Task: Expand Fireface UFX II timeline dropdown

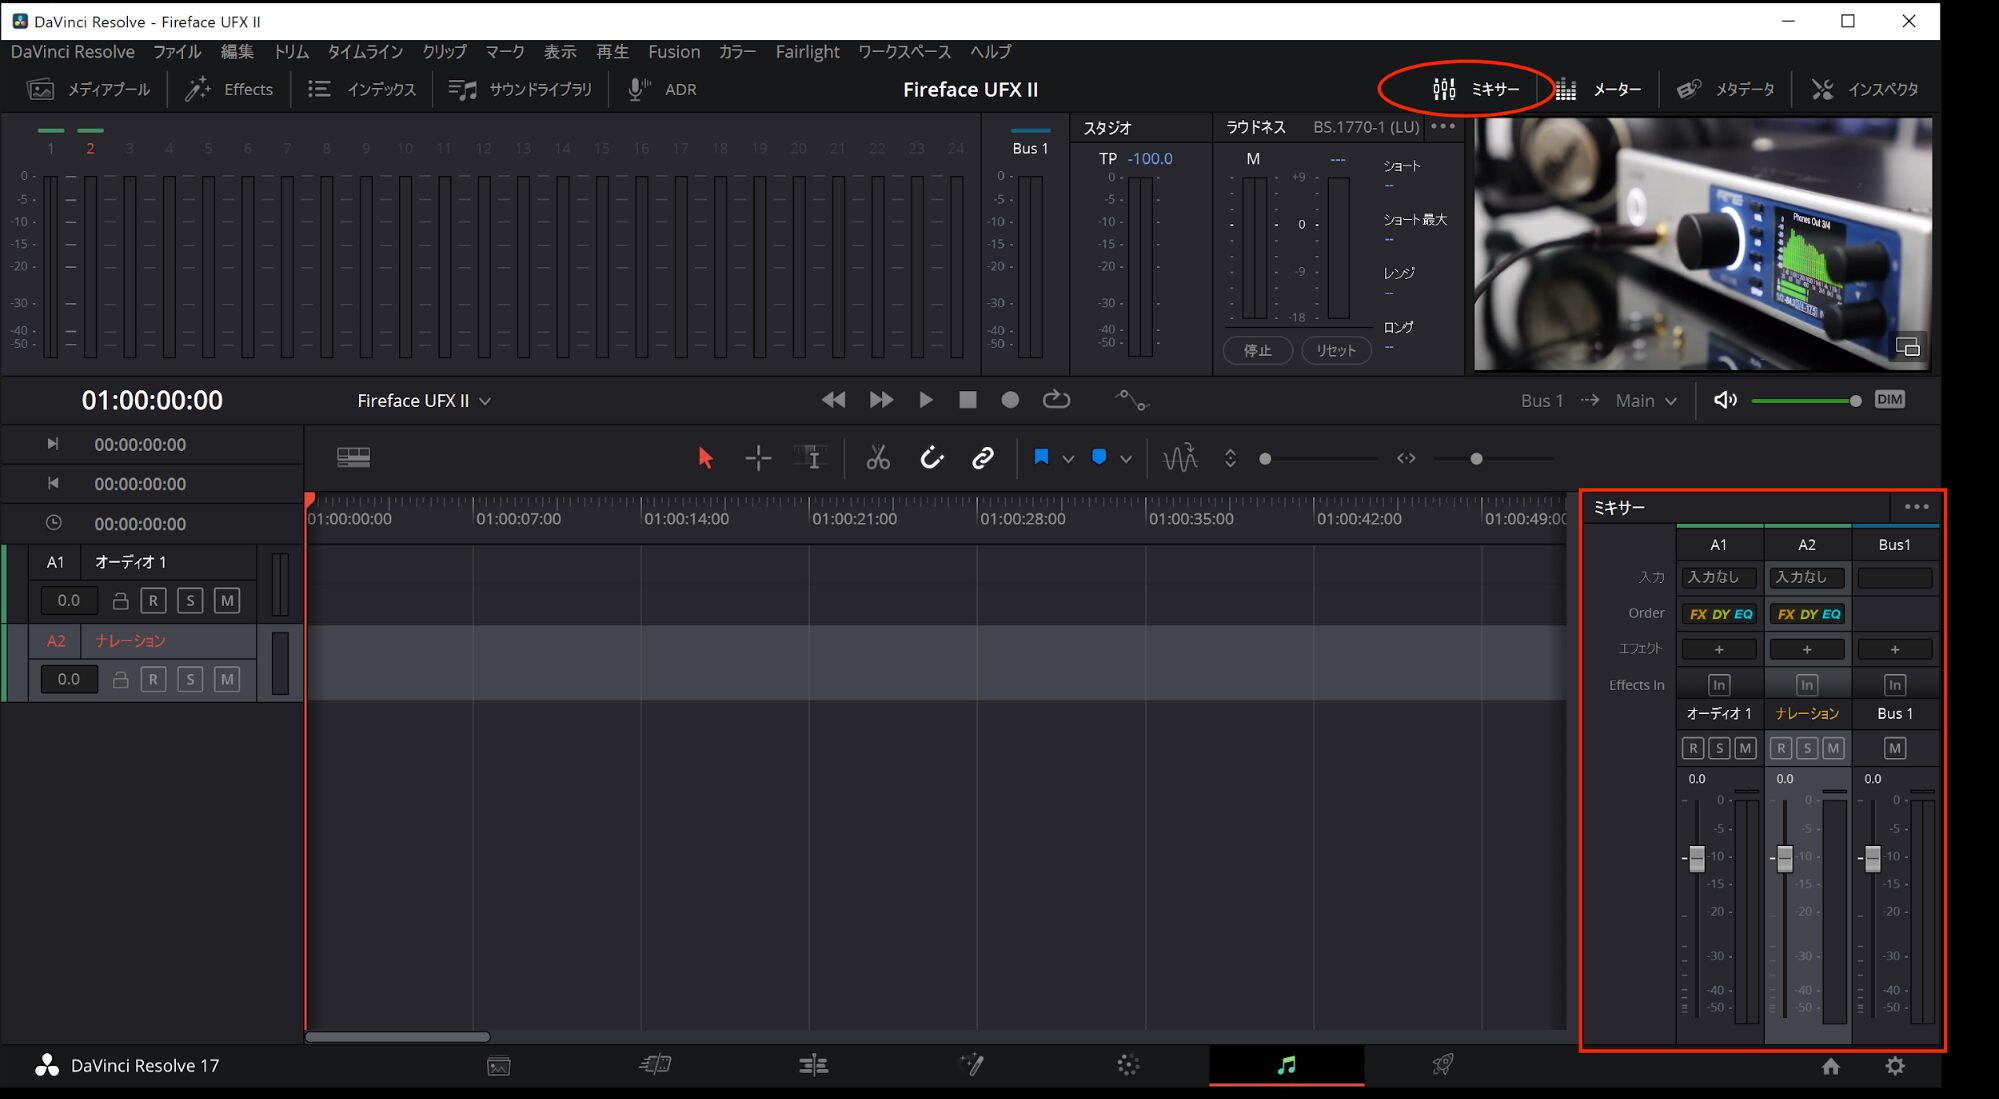Action: (485, 401)
